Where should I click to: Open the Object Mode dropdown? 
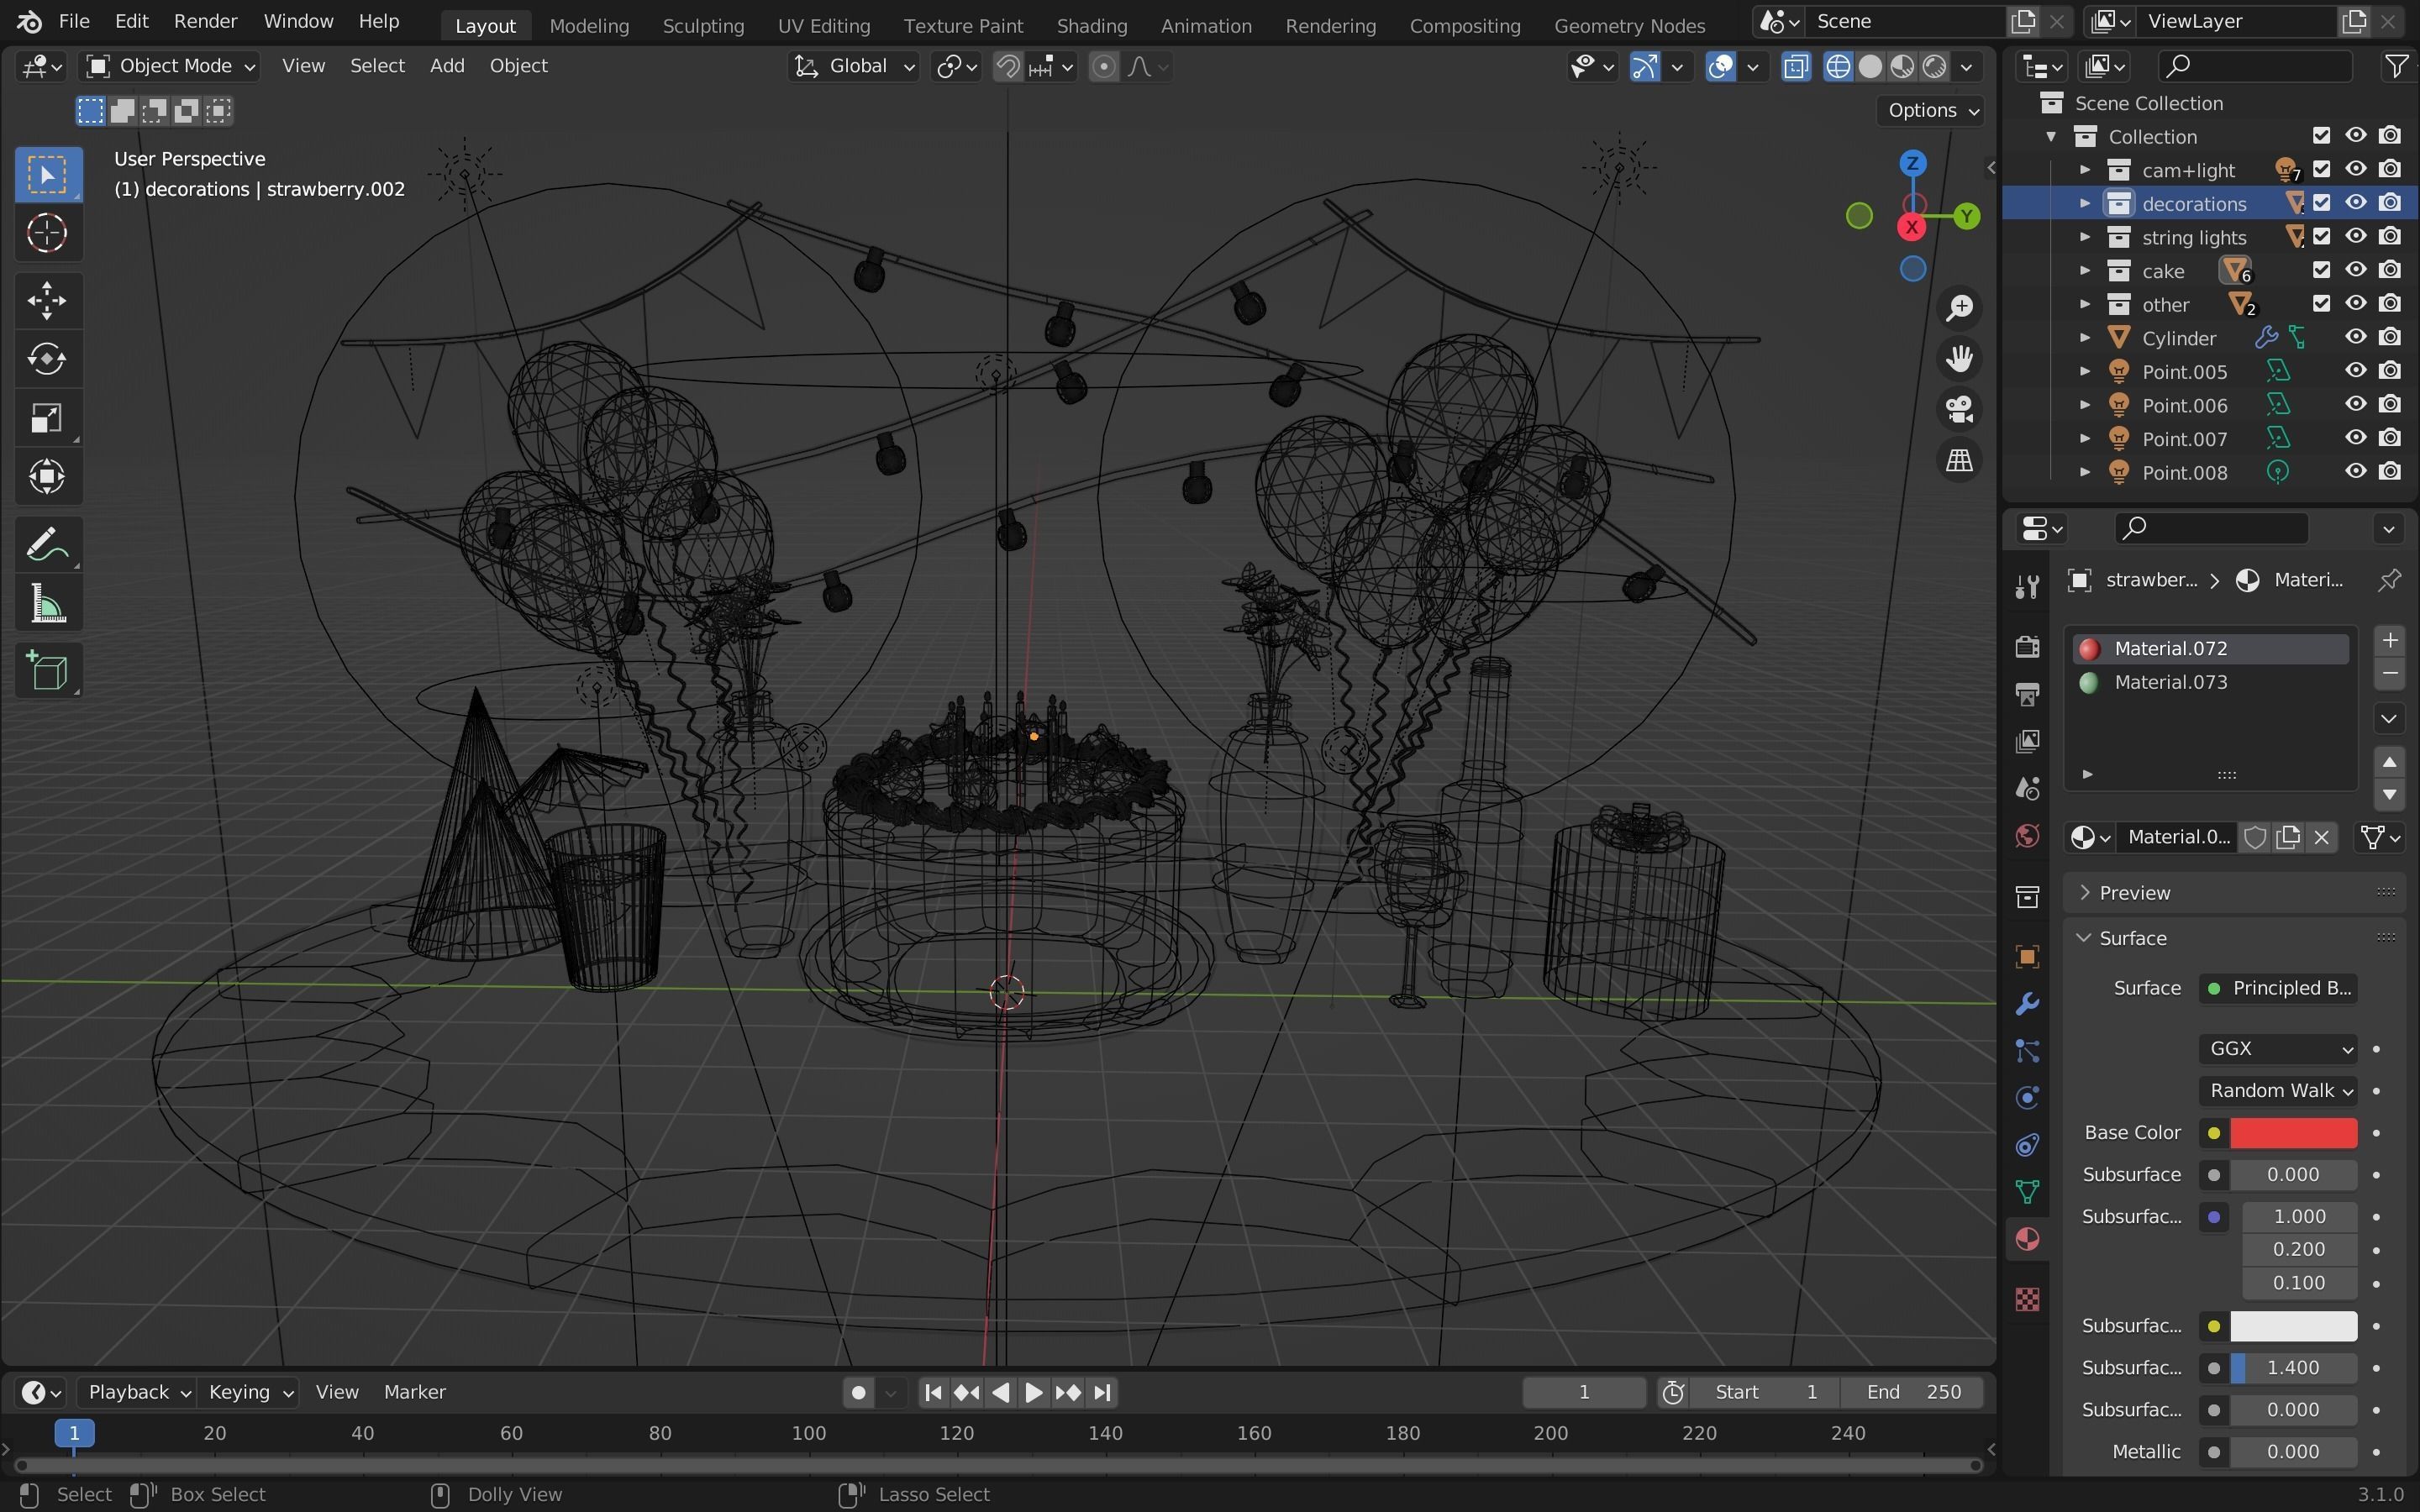pyautogui.click(x=171, y=66)
